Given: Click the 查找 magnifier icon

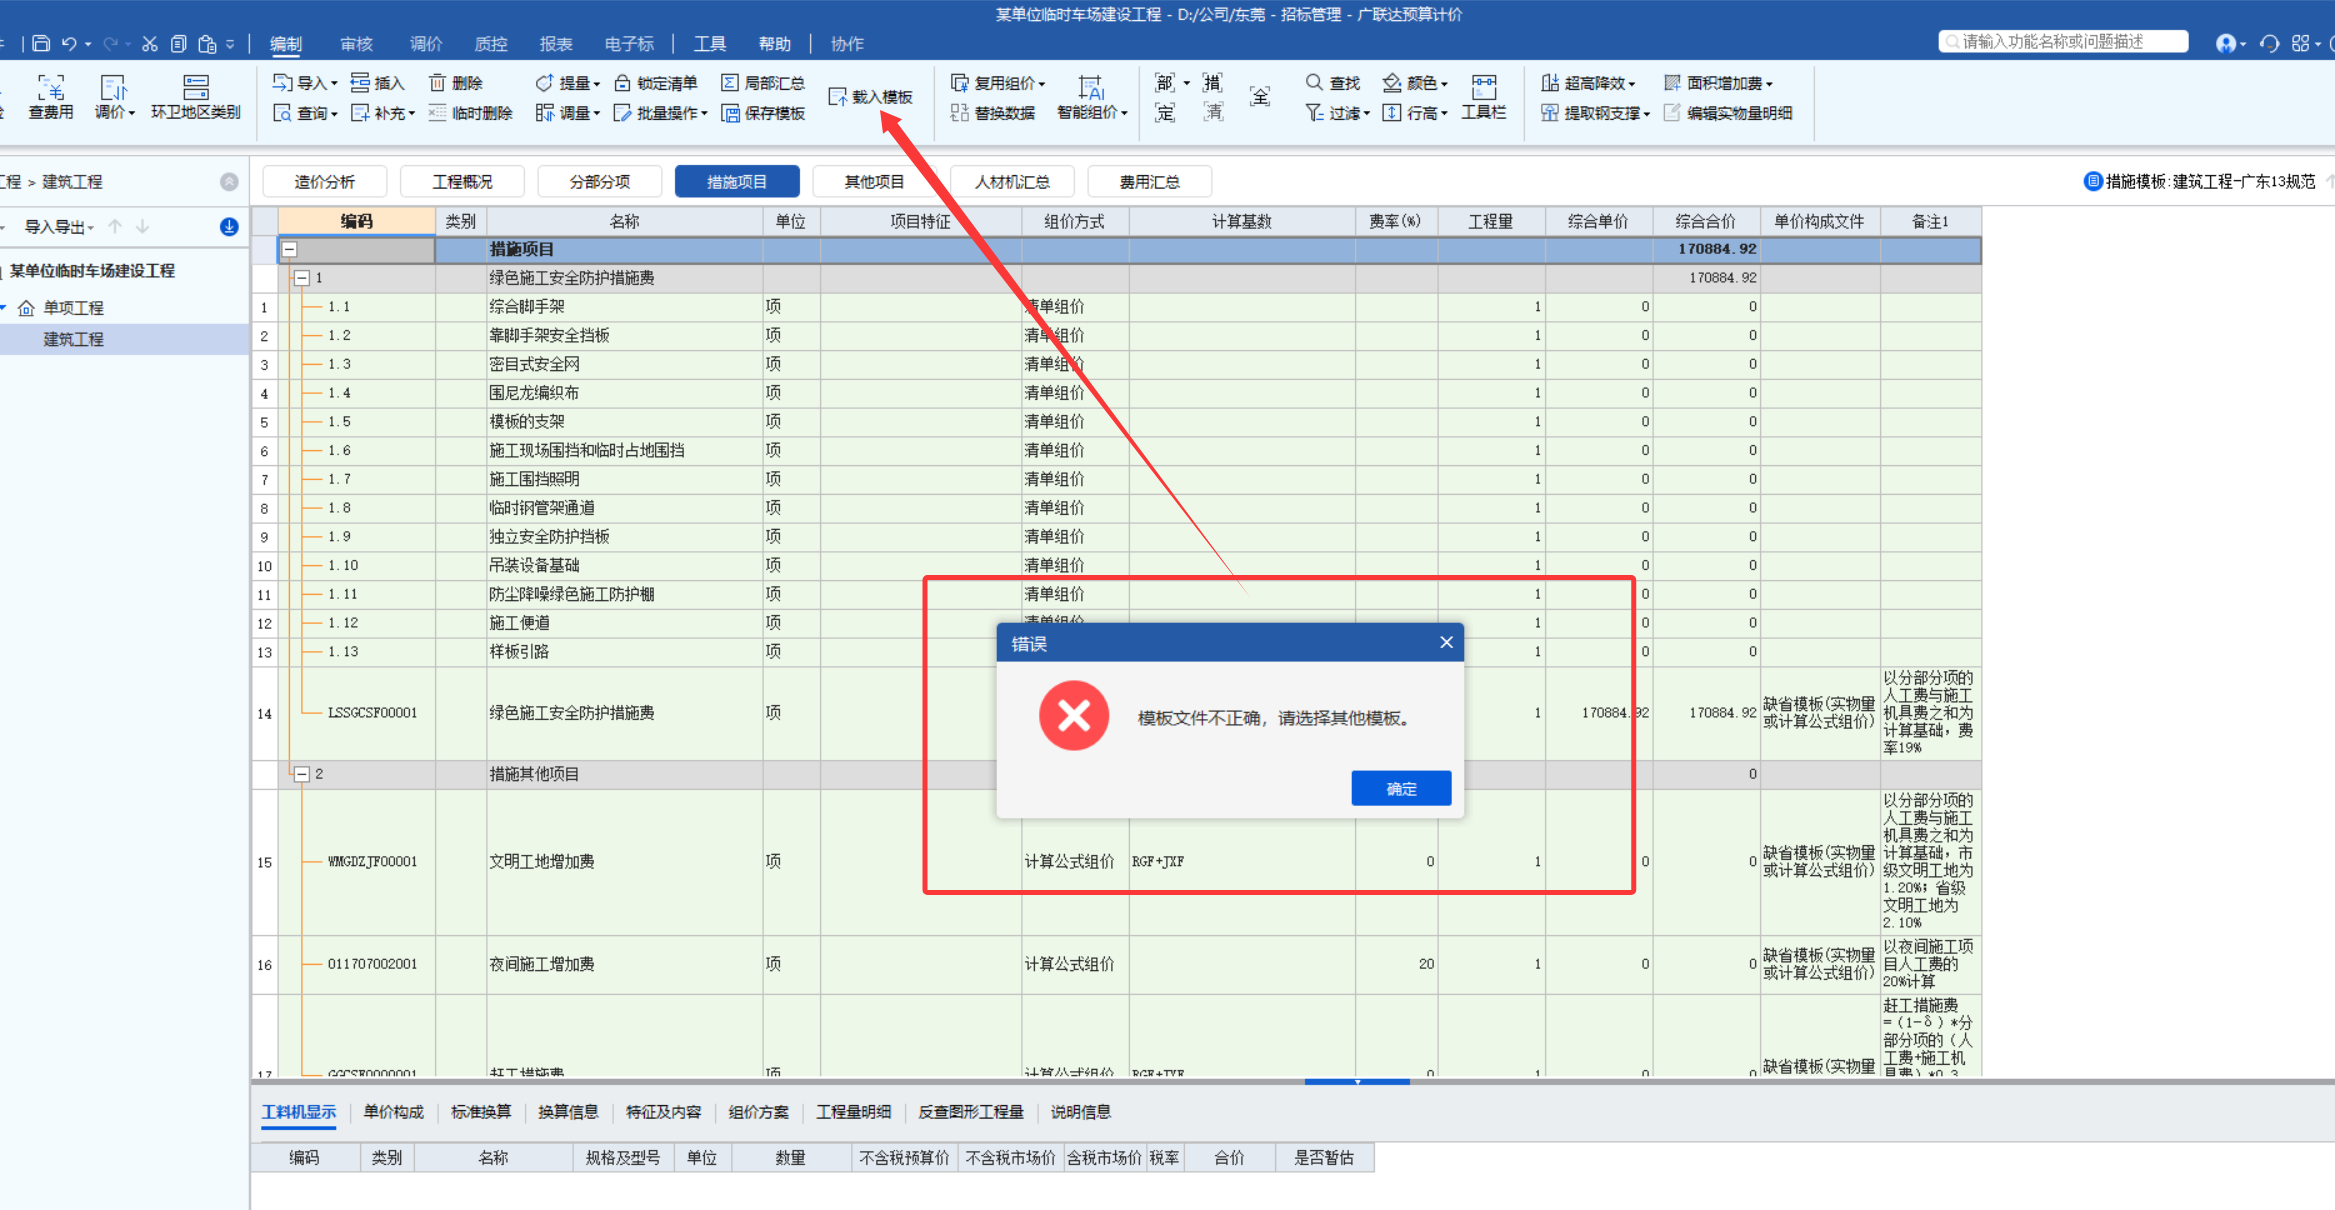Looking at the screenshot, I should pyautogui.click(x=1314, y=83).
